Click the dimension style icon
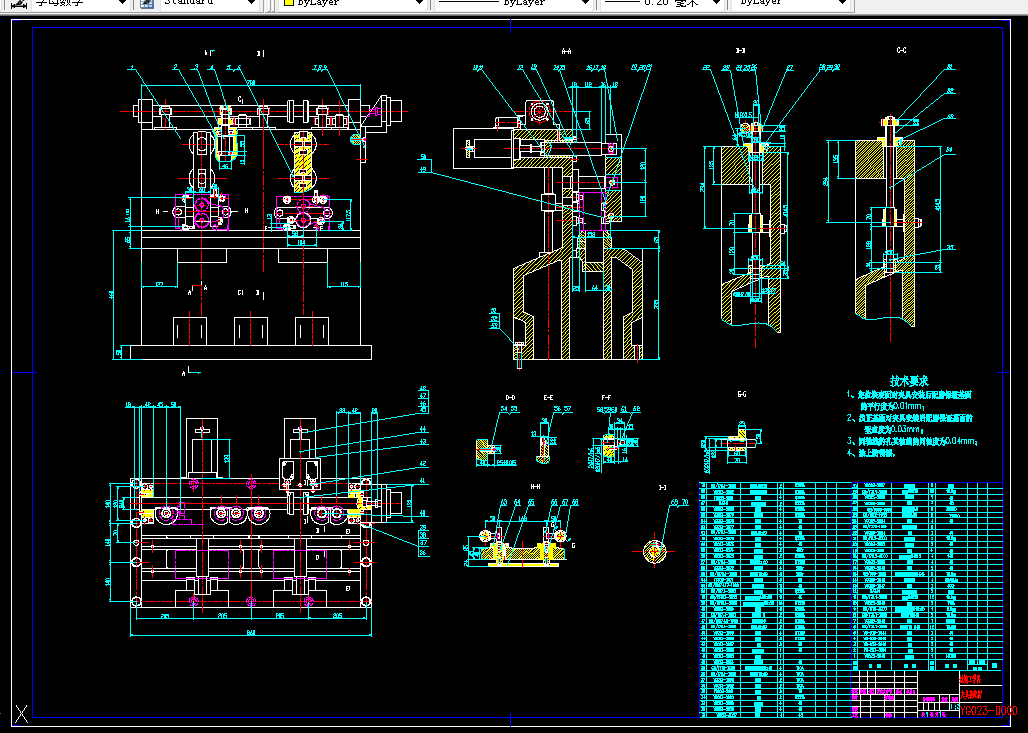The width and height of the screenshot is (1028, 733). 20,3
